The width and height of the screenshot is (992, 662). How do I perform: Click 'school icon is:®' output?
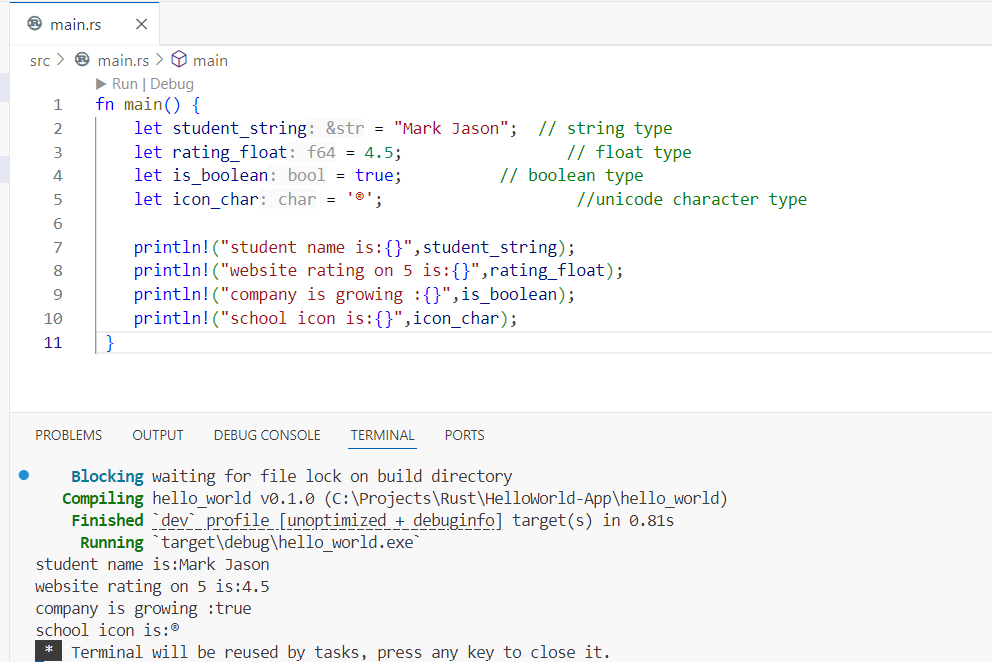[x=108, y=630]
